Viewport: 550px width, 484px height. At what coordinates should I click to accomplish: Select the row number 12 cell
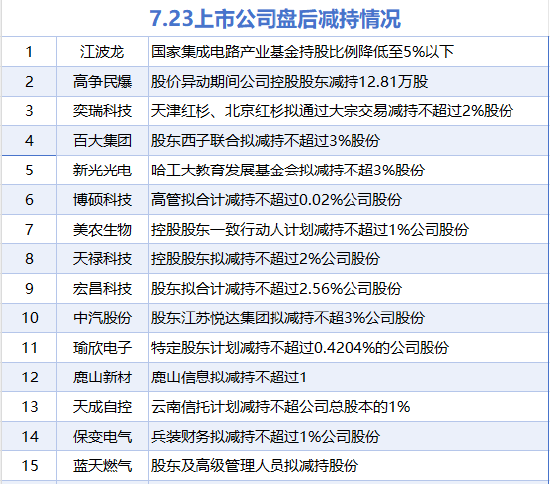tap(29, 377)
